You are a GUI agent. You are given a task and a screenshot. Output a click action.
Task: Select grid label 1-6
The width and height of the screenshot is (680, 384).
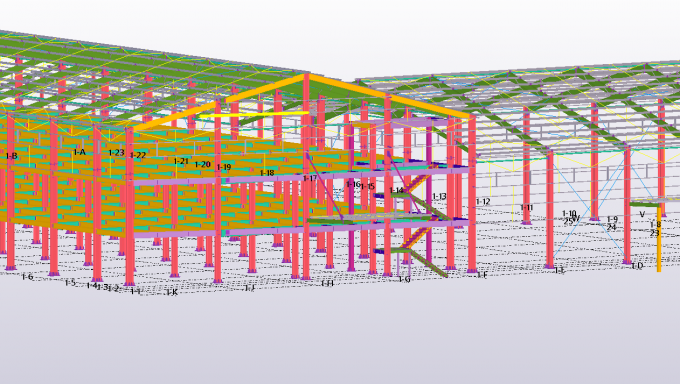pos(27,276)
